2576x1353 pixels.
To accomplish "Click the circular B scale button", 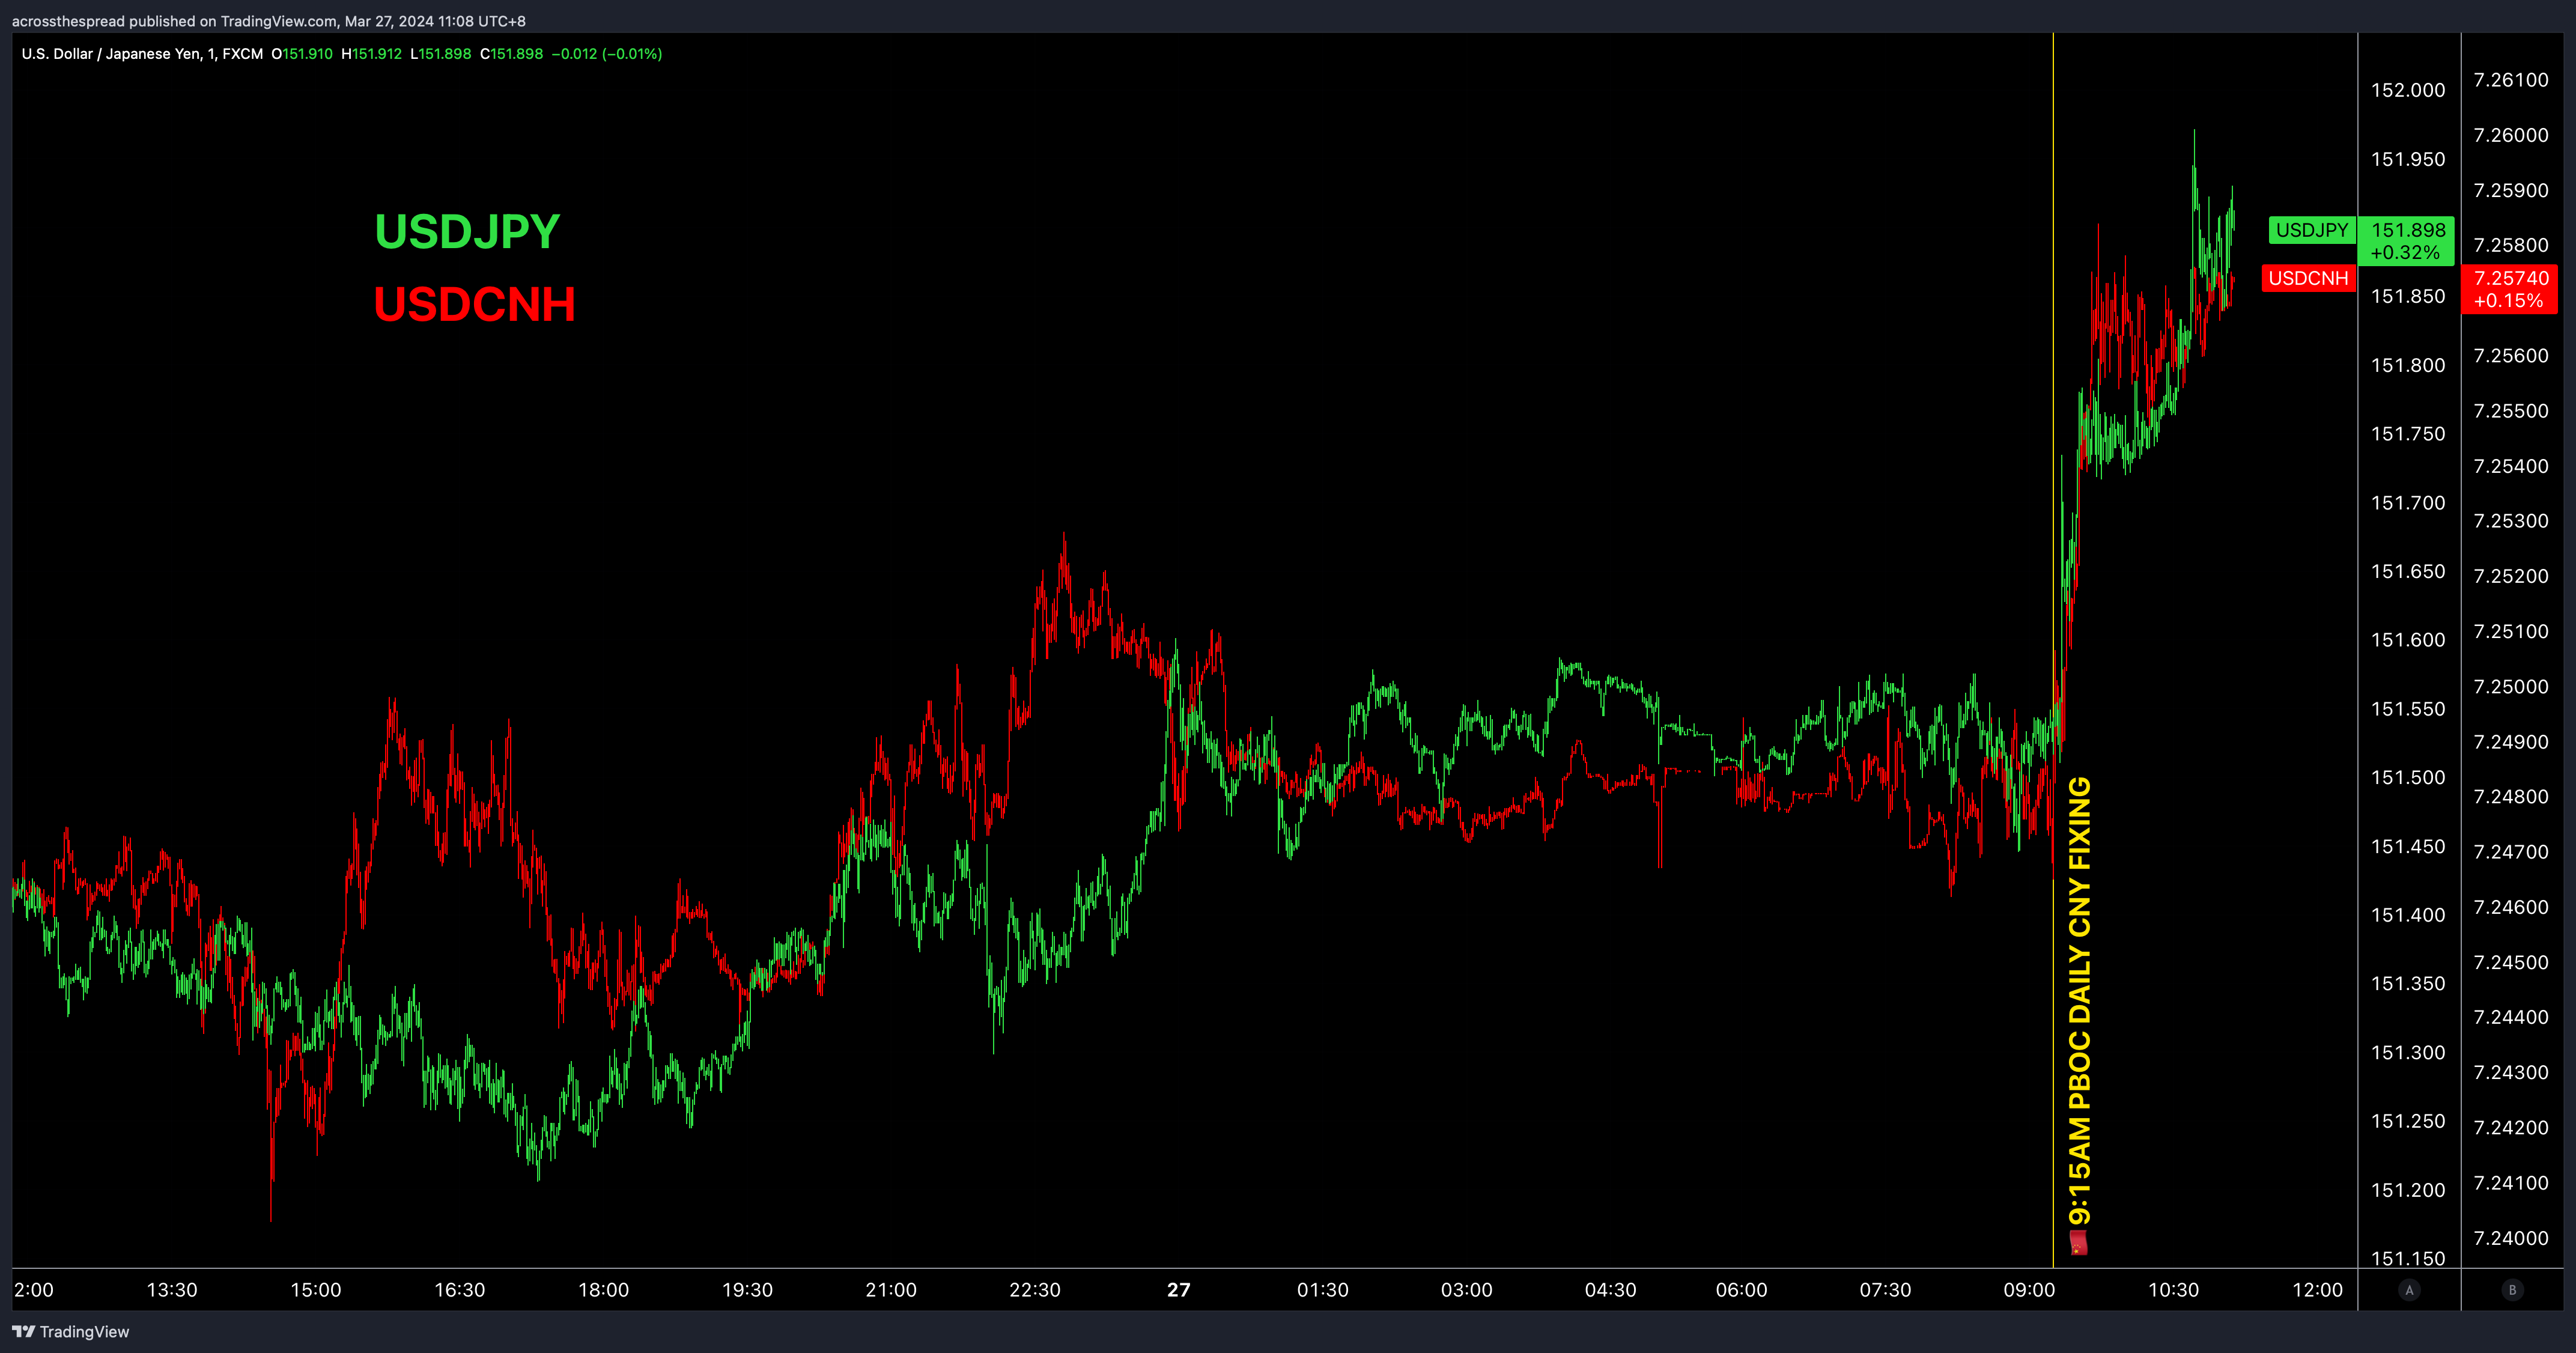I will 2512,1290.
